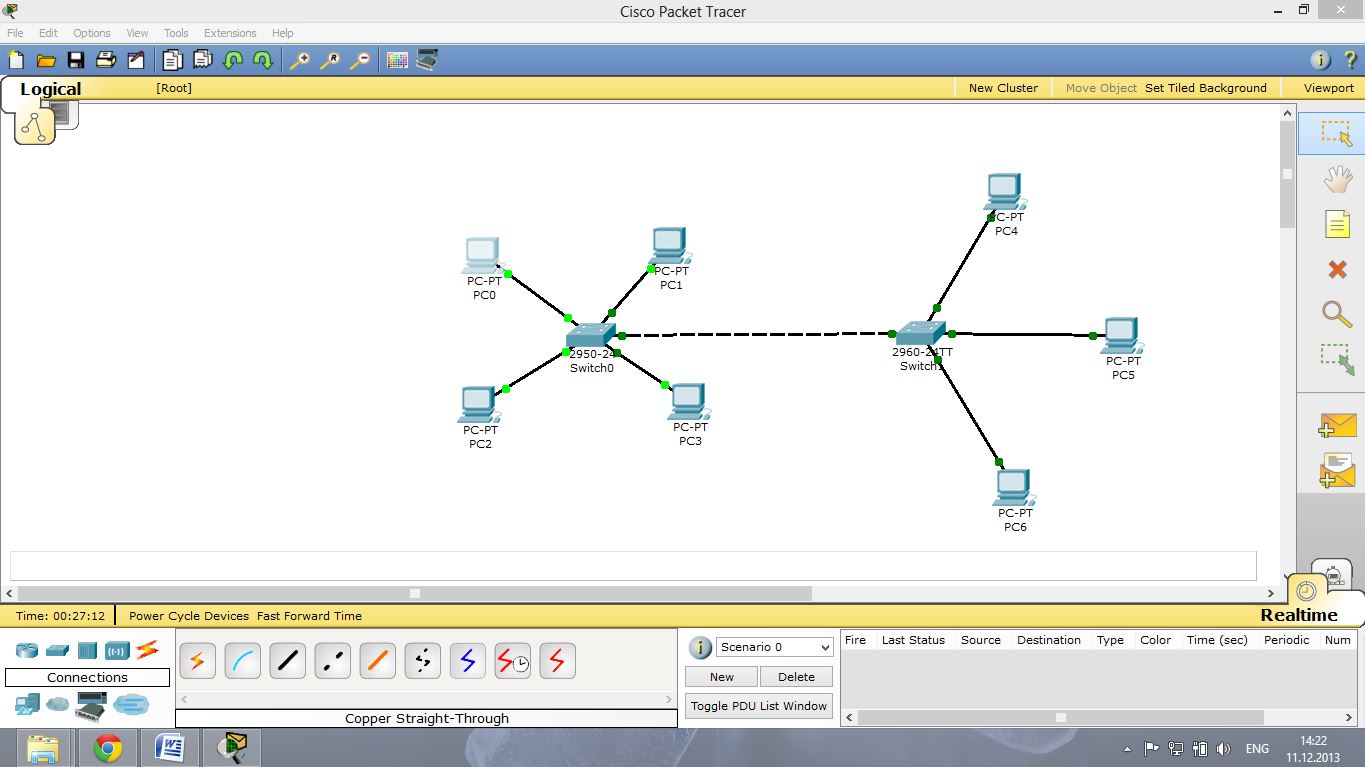This screenshot has height=767, width=1365.
Task: Choose the orange Fiber cable
Action: coord(377,661)
